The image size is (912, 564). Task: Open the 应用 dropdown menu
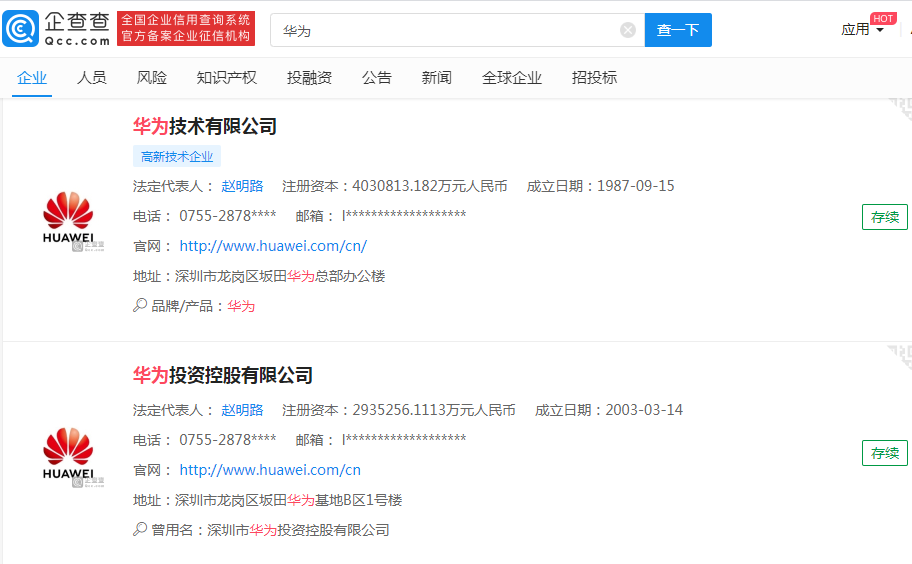tap(862, 30)
